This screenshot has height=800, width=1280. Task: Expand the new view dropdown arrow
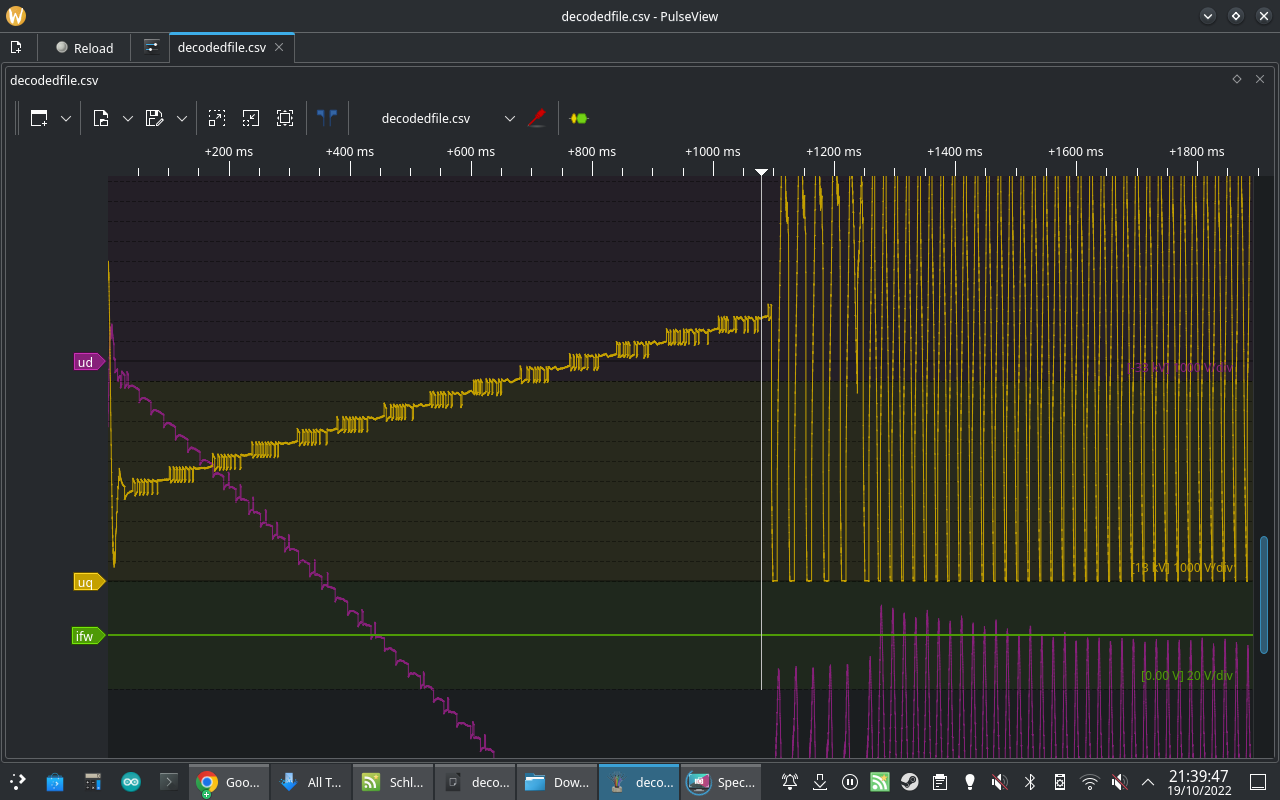[66, 118]
